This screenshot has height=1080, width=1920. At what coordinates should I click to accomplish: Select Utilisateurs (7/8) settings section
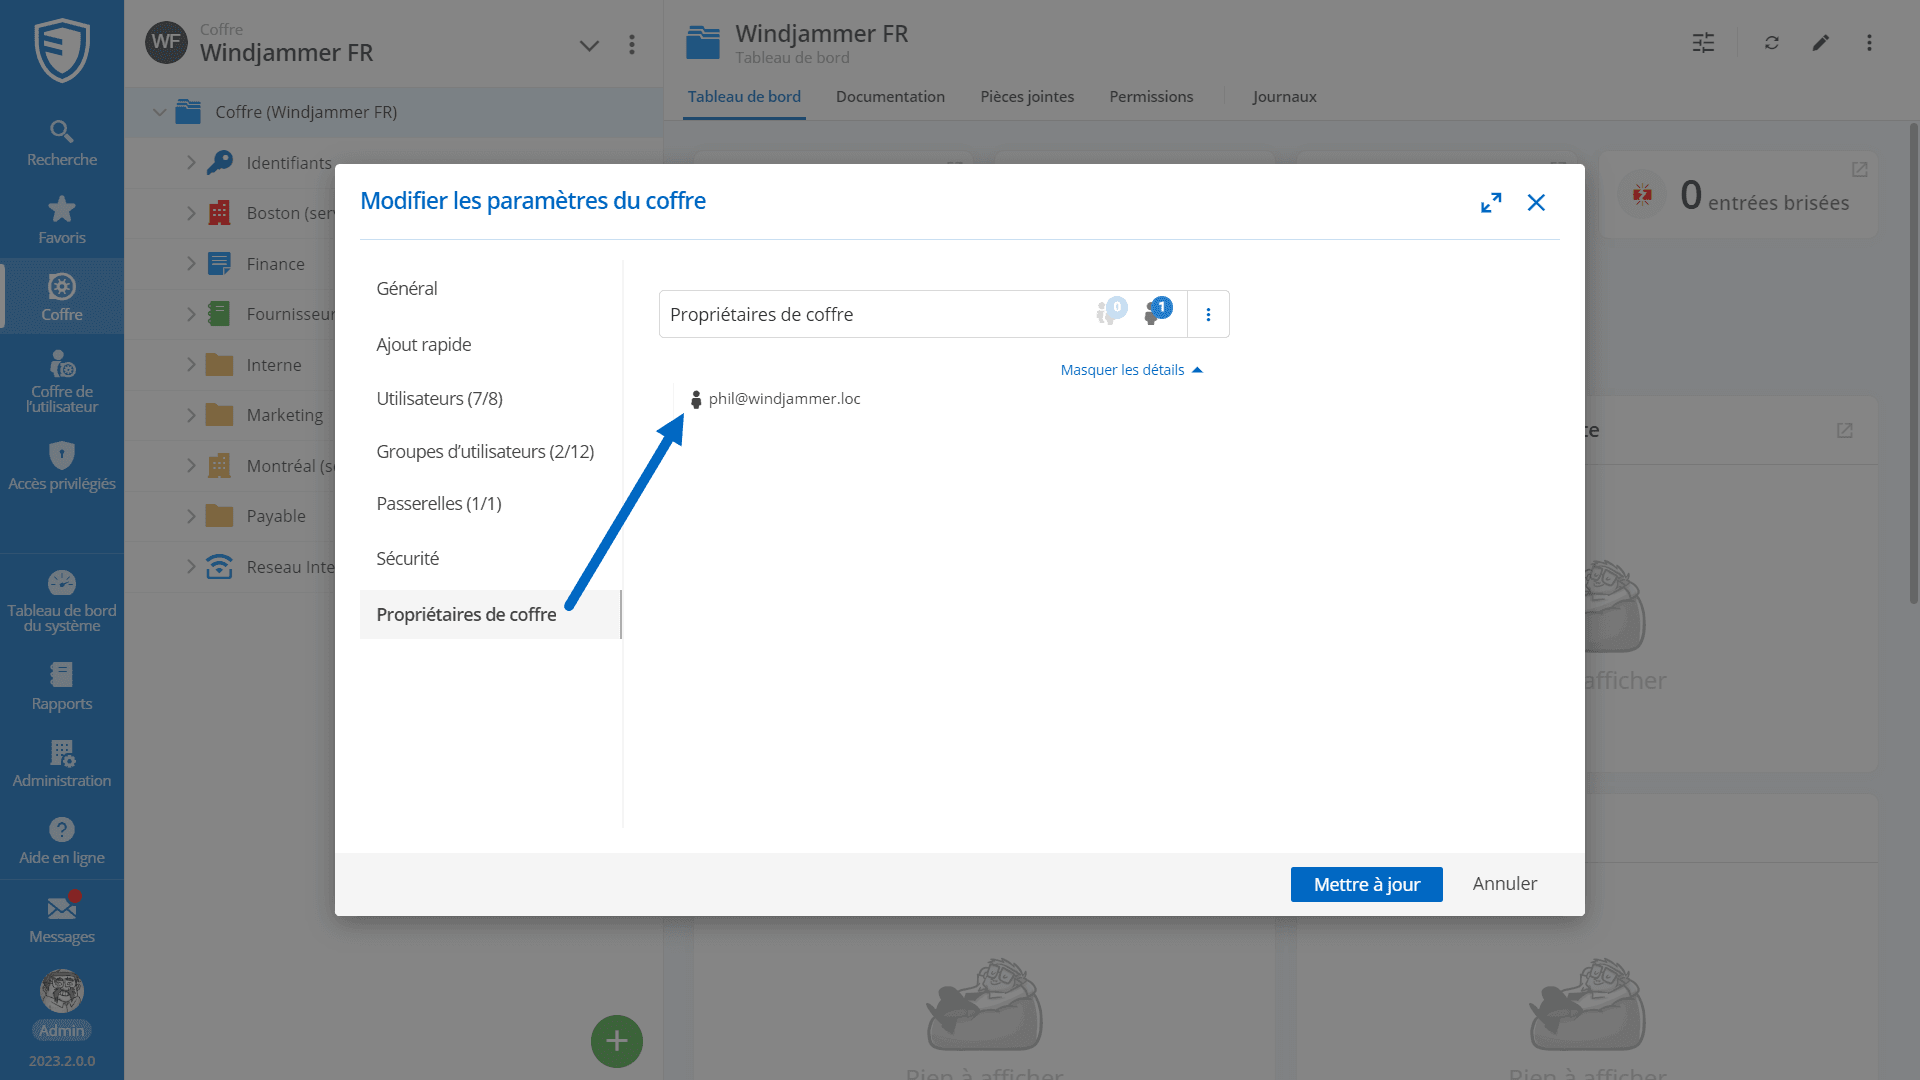coord(439,399)
